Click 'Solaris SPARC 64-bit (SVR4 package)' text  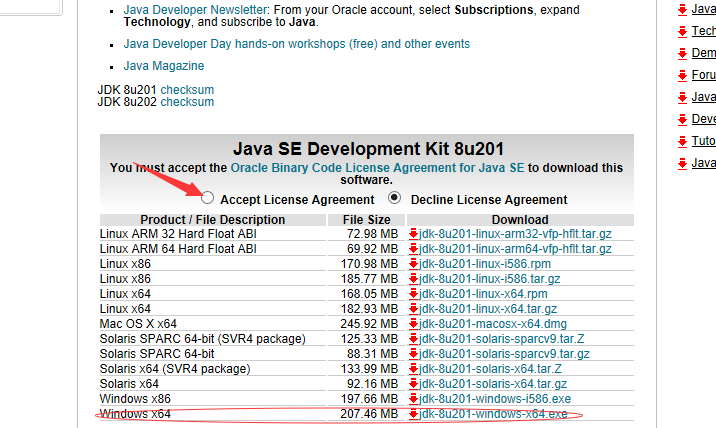pos(202,339)
